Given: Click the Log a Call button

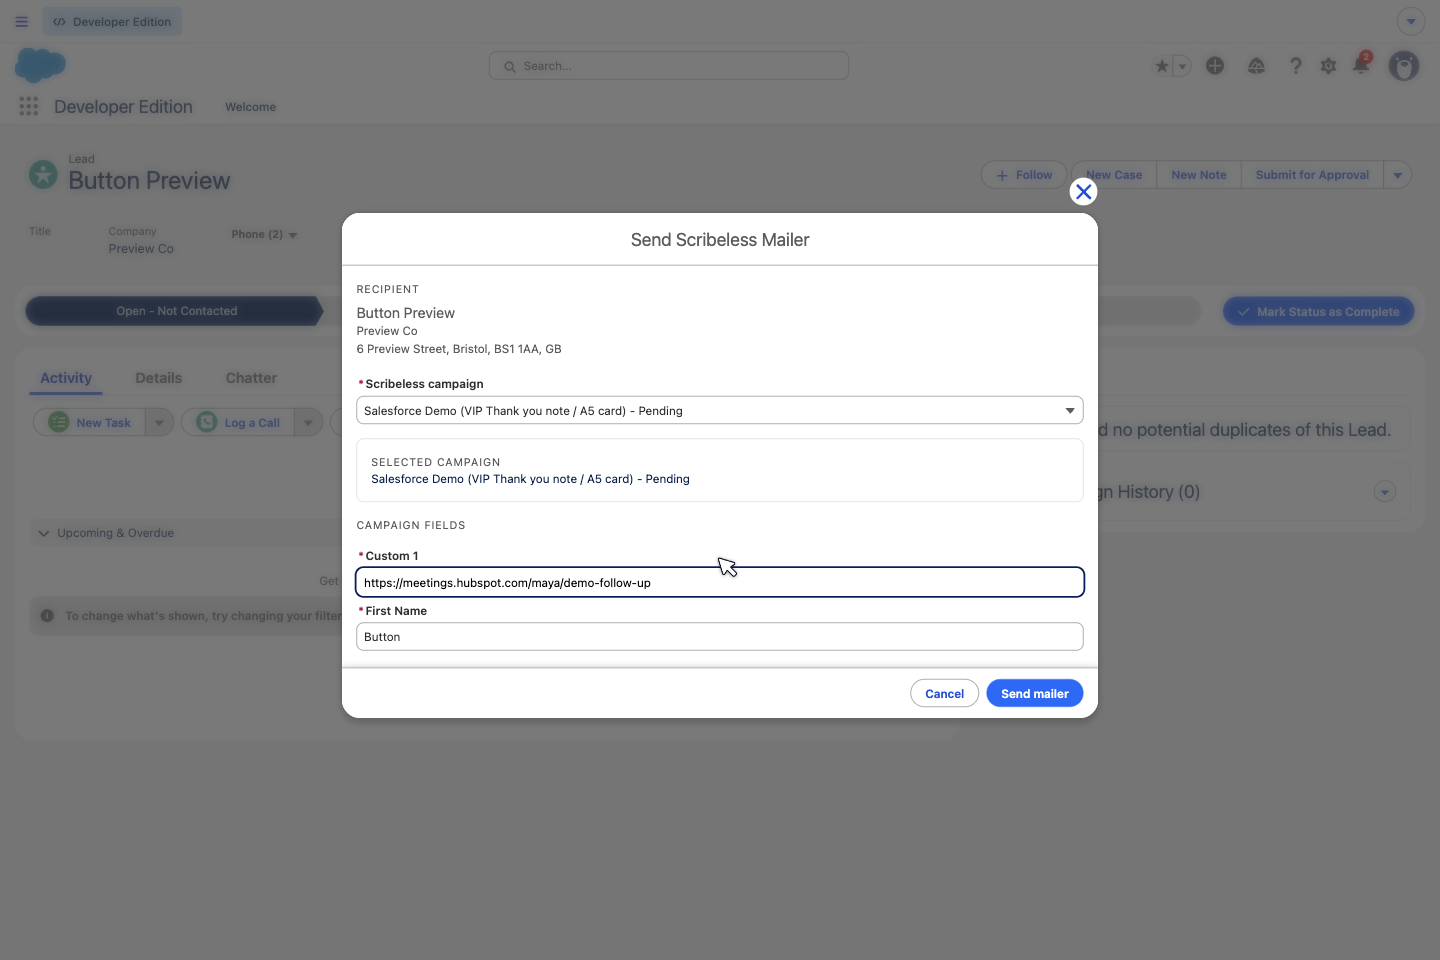Looking at the screenshot, I should (x=238, y=422).
